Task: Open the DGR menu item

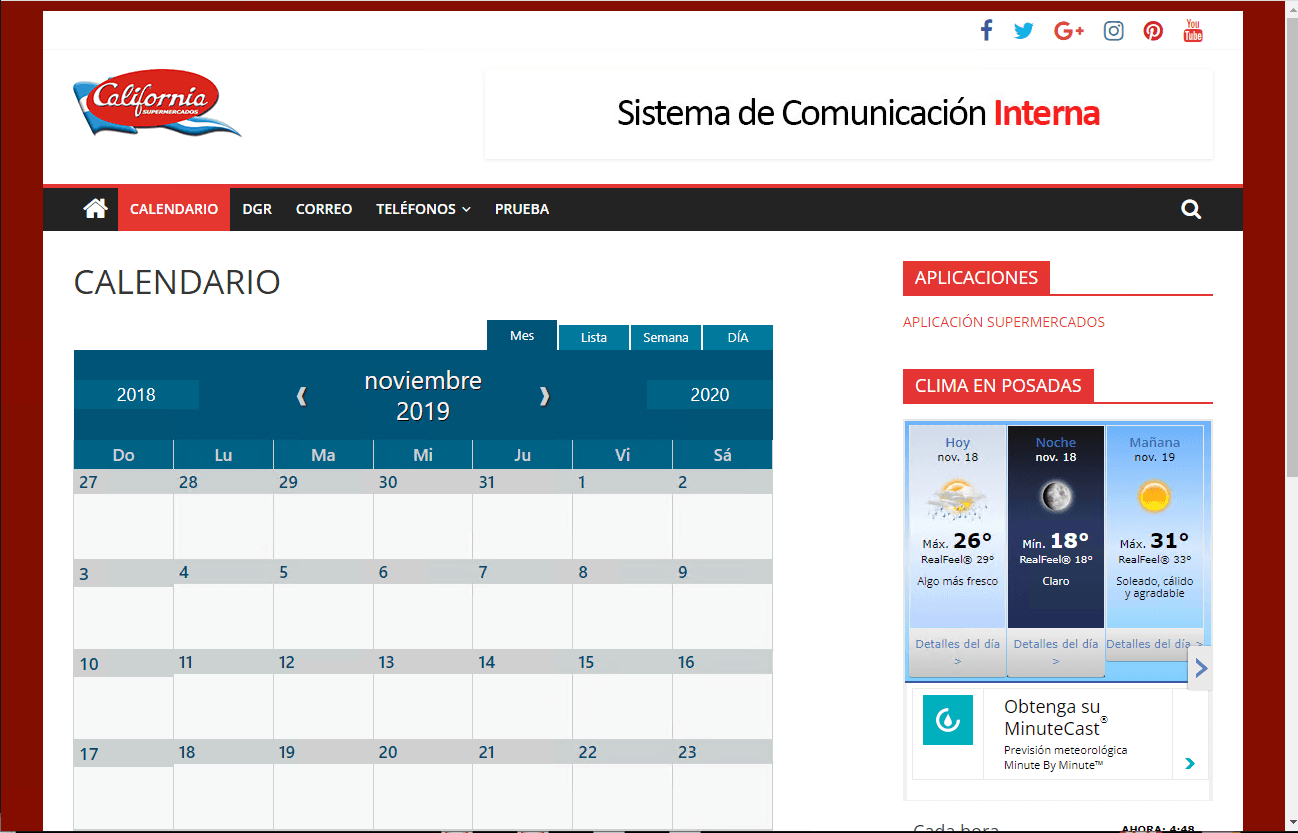Action: coord(257,209)
